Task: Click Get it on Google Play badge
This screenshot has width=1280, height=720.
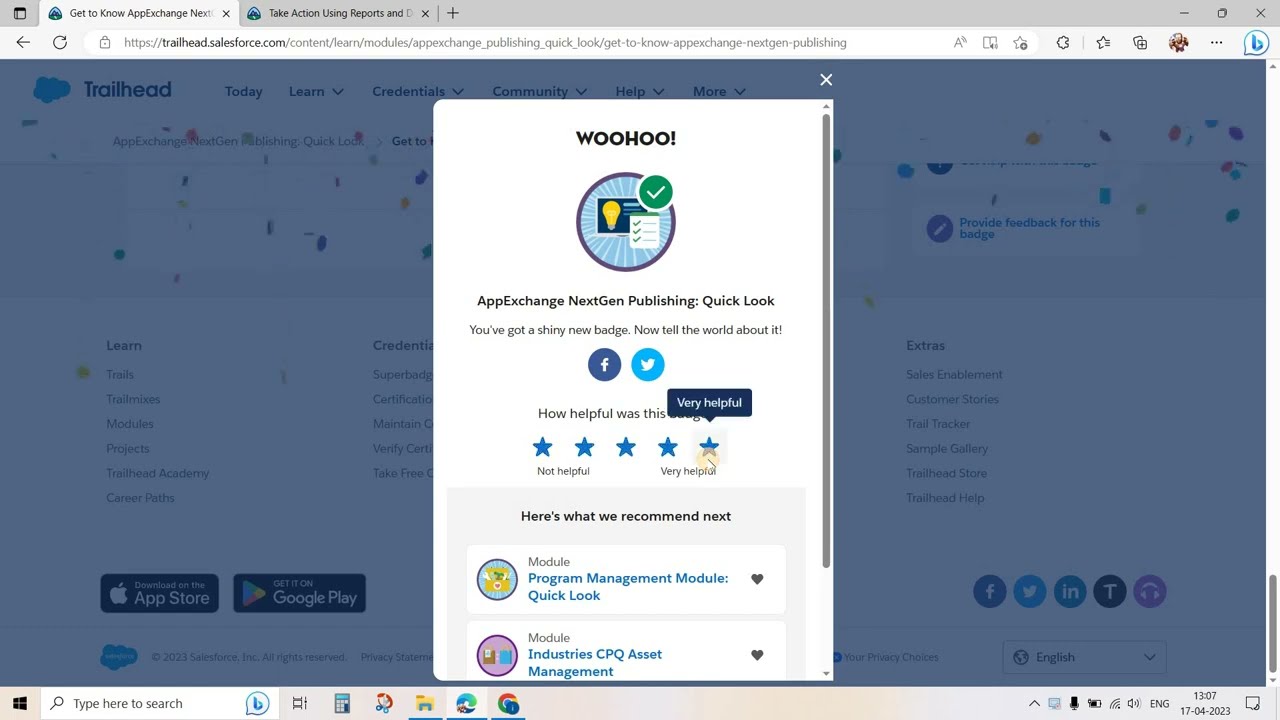Action: pyautogui.click(x=300, y=593)
